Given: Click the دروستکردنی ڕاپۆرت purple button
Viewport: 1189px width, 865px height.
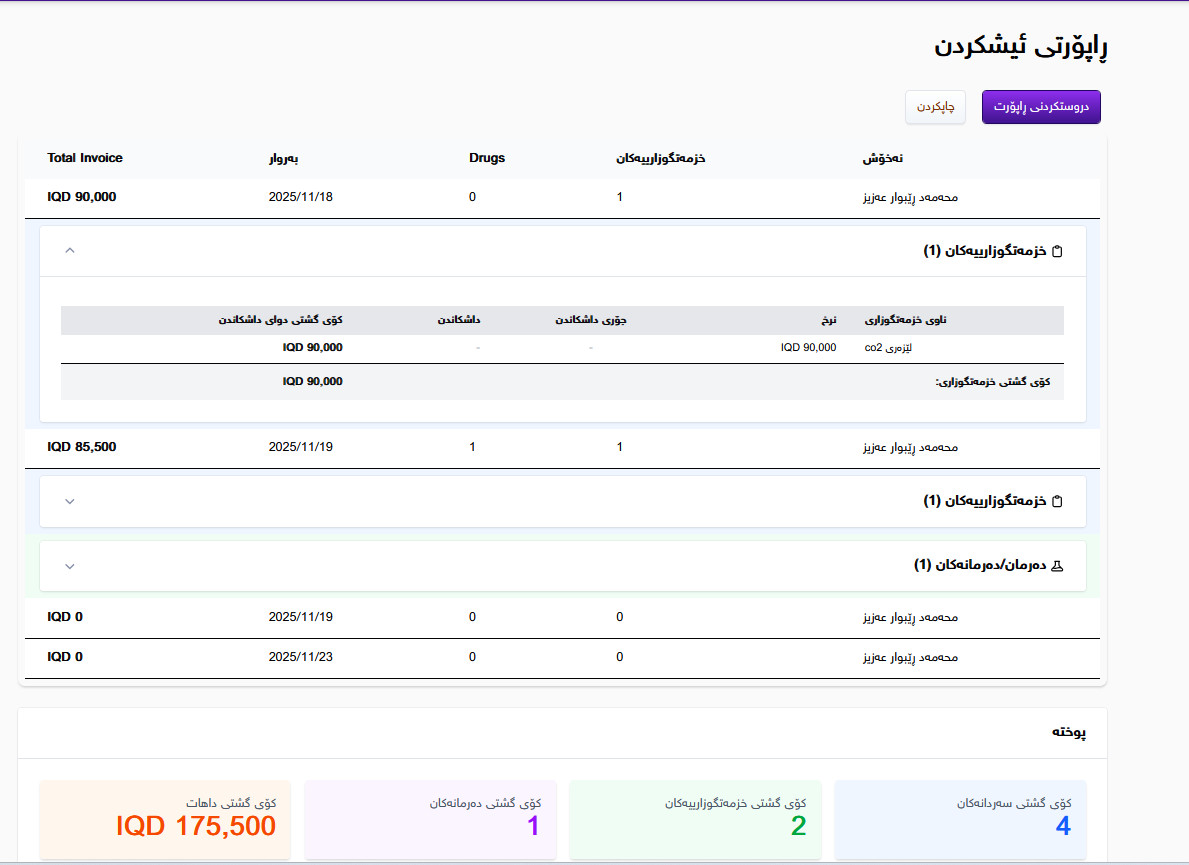Looking at the screenshot, I should coord(1041,107).
